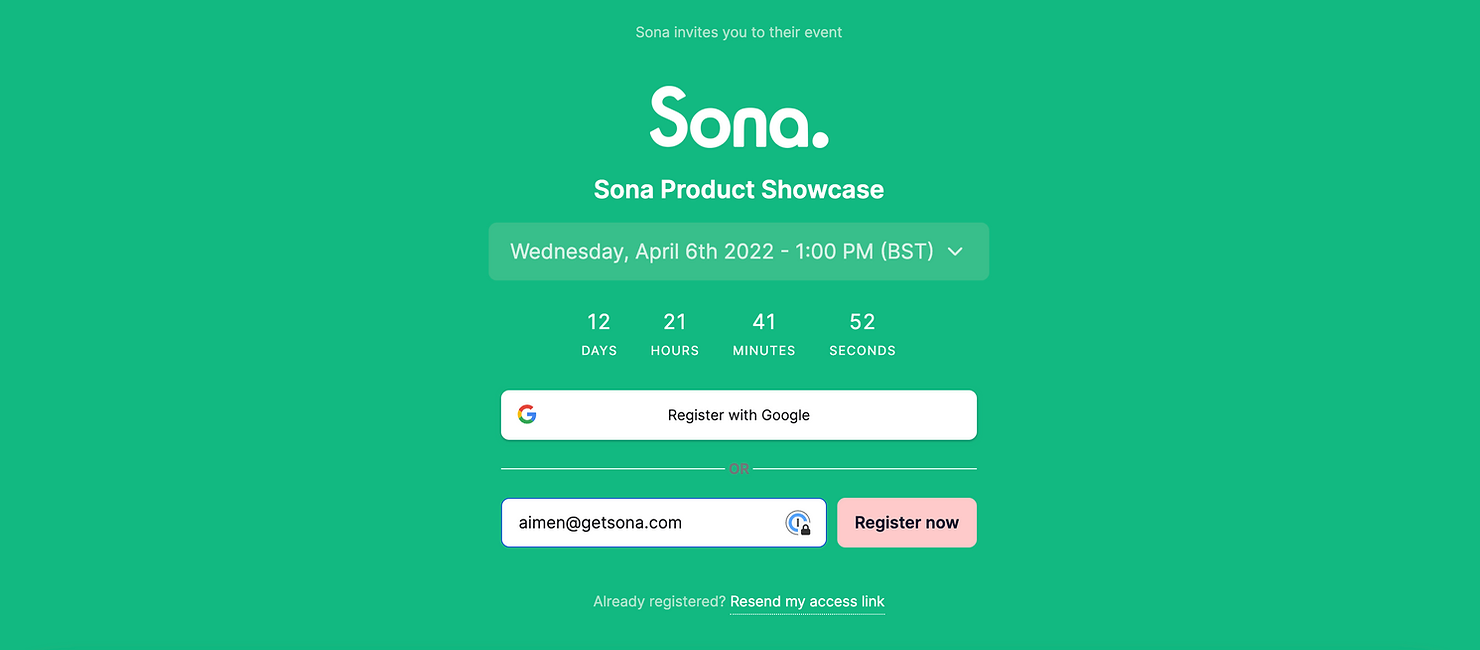Open the Wednesday, April 6th 2022 date dropdown
The width and height of the screenshot is (1480, 650).
tap(739, 251)
